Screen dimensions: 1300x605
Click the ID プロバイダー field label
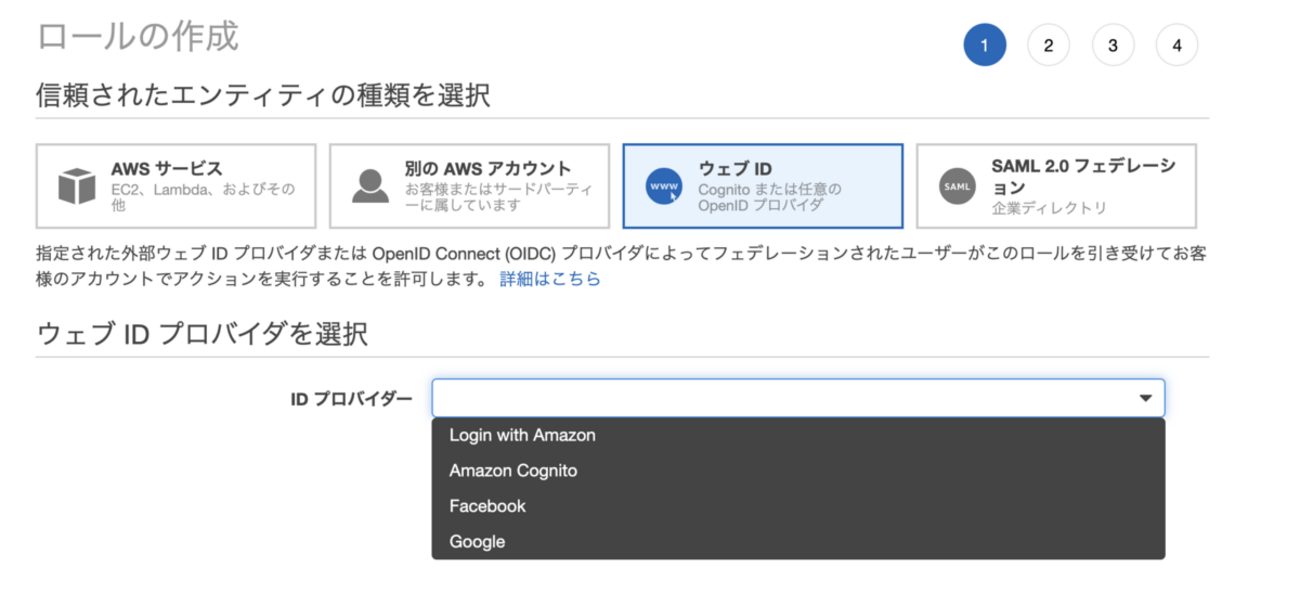click(350, 398)
